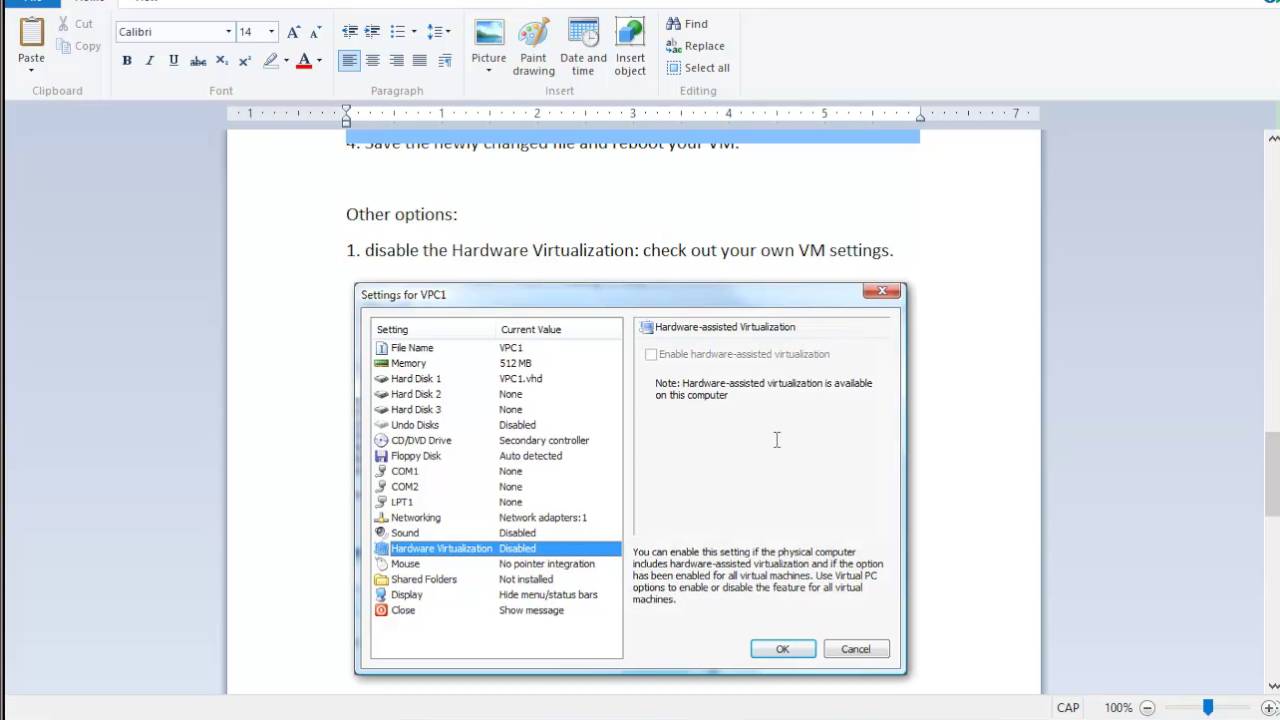
Task: Open the Calibri font family dropdown
Action: 228,32
